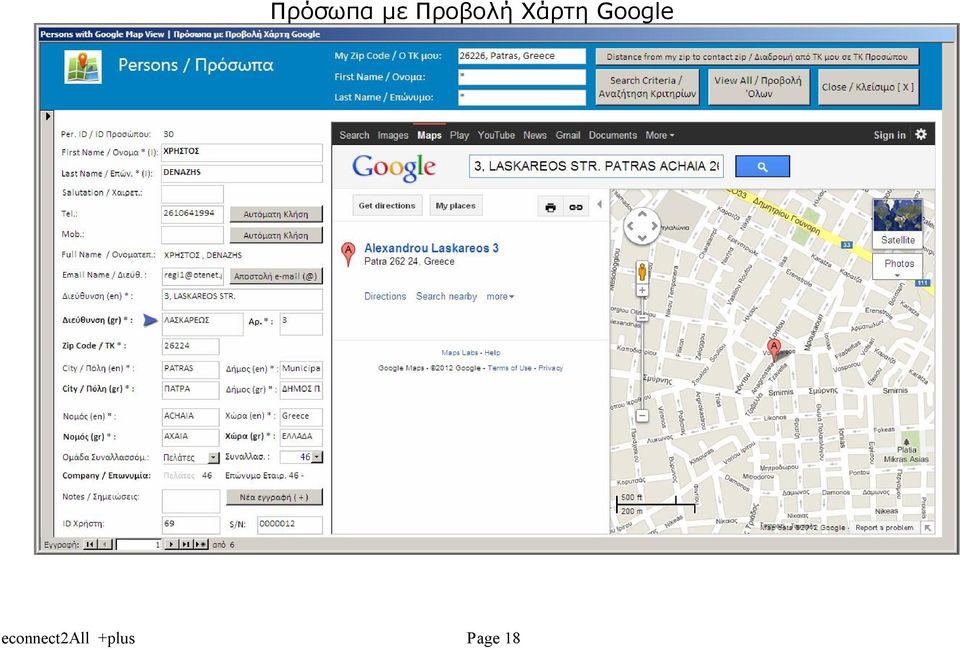Image resolution: width=960 pixels, height=649 pixels.
Task: Click Αποστολή e-mail (@) button
Action: point(276,276)
